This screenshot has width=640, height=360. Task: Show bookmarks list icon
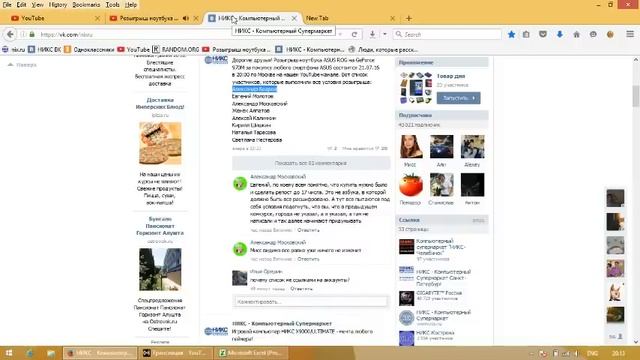[x=526, y=35]
